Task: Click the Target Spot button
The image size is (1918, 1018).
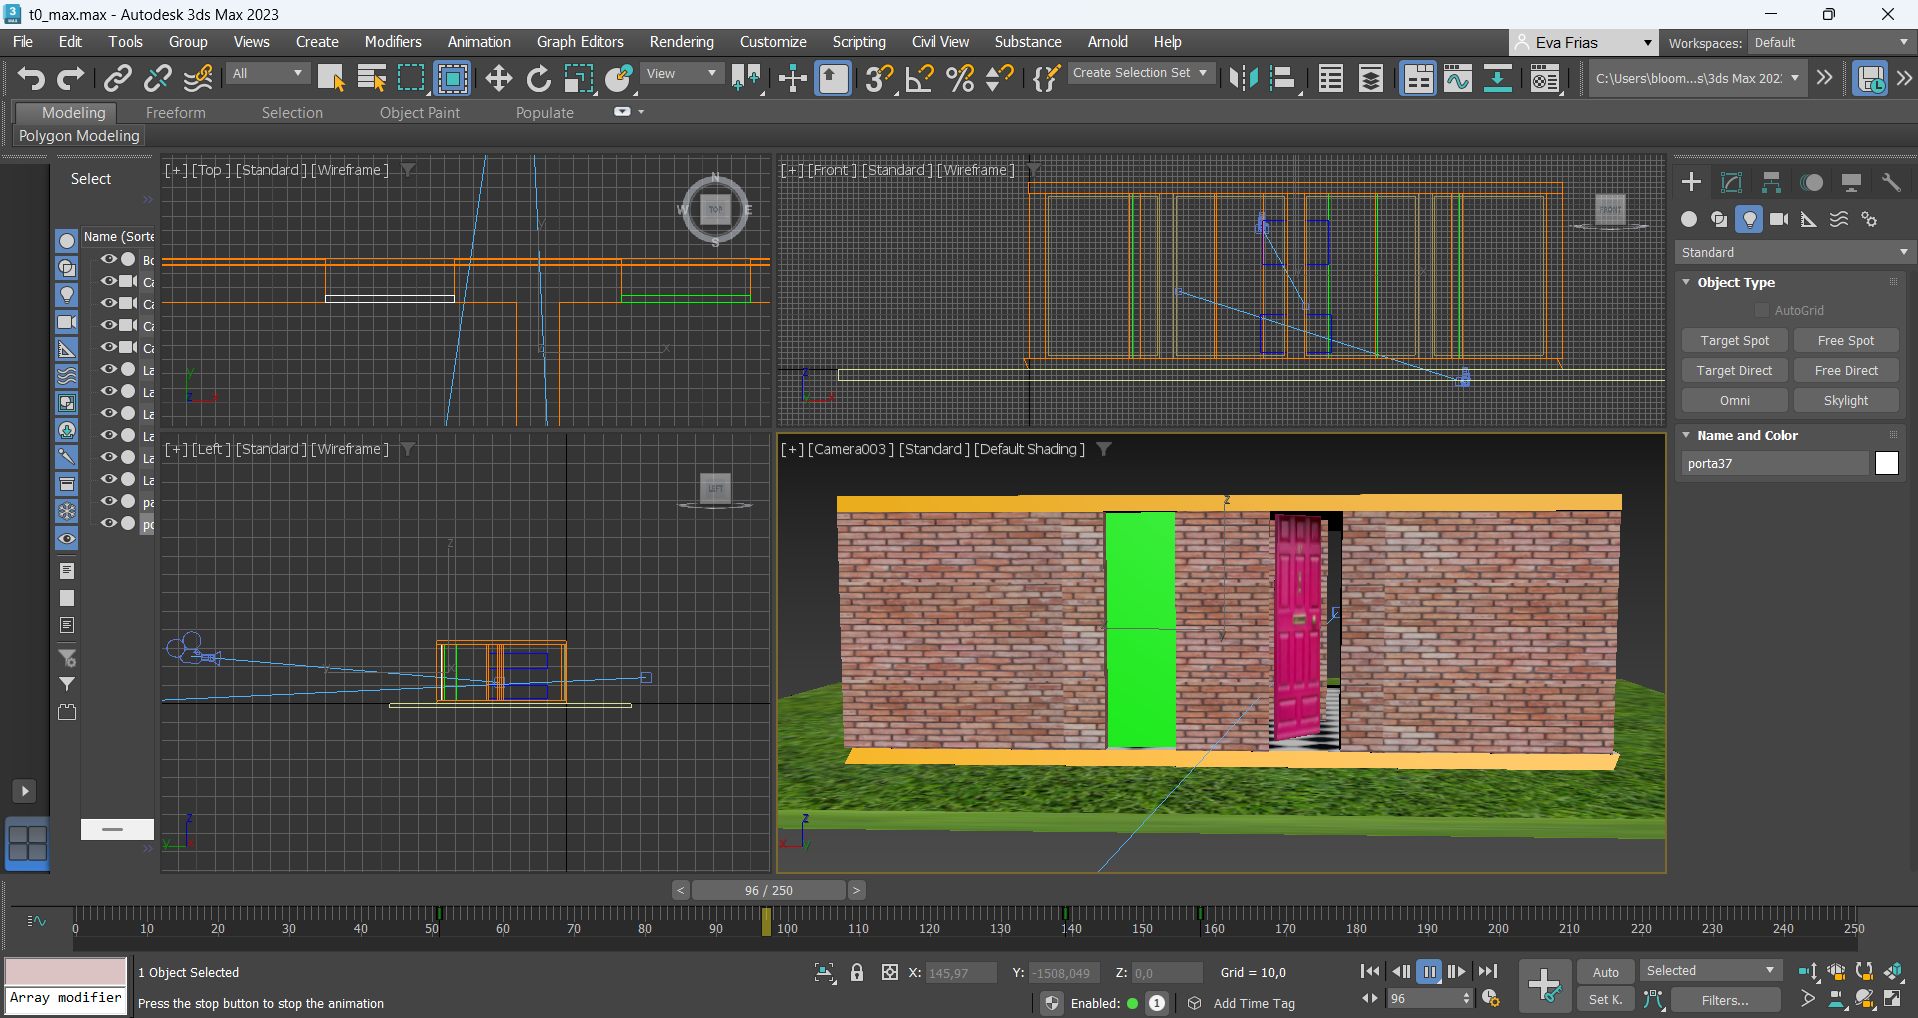Action: click(x=1734, y=341)
